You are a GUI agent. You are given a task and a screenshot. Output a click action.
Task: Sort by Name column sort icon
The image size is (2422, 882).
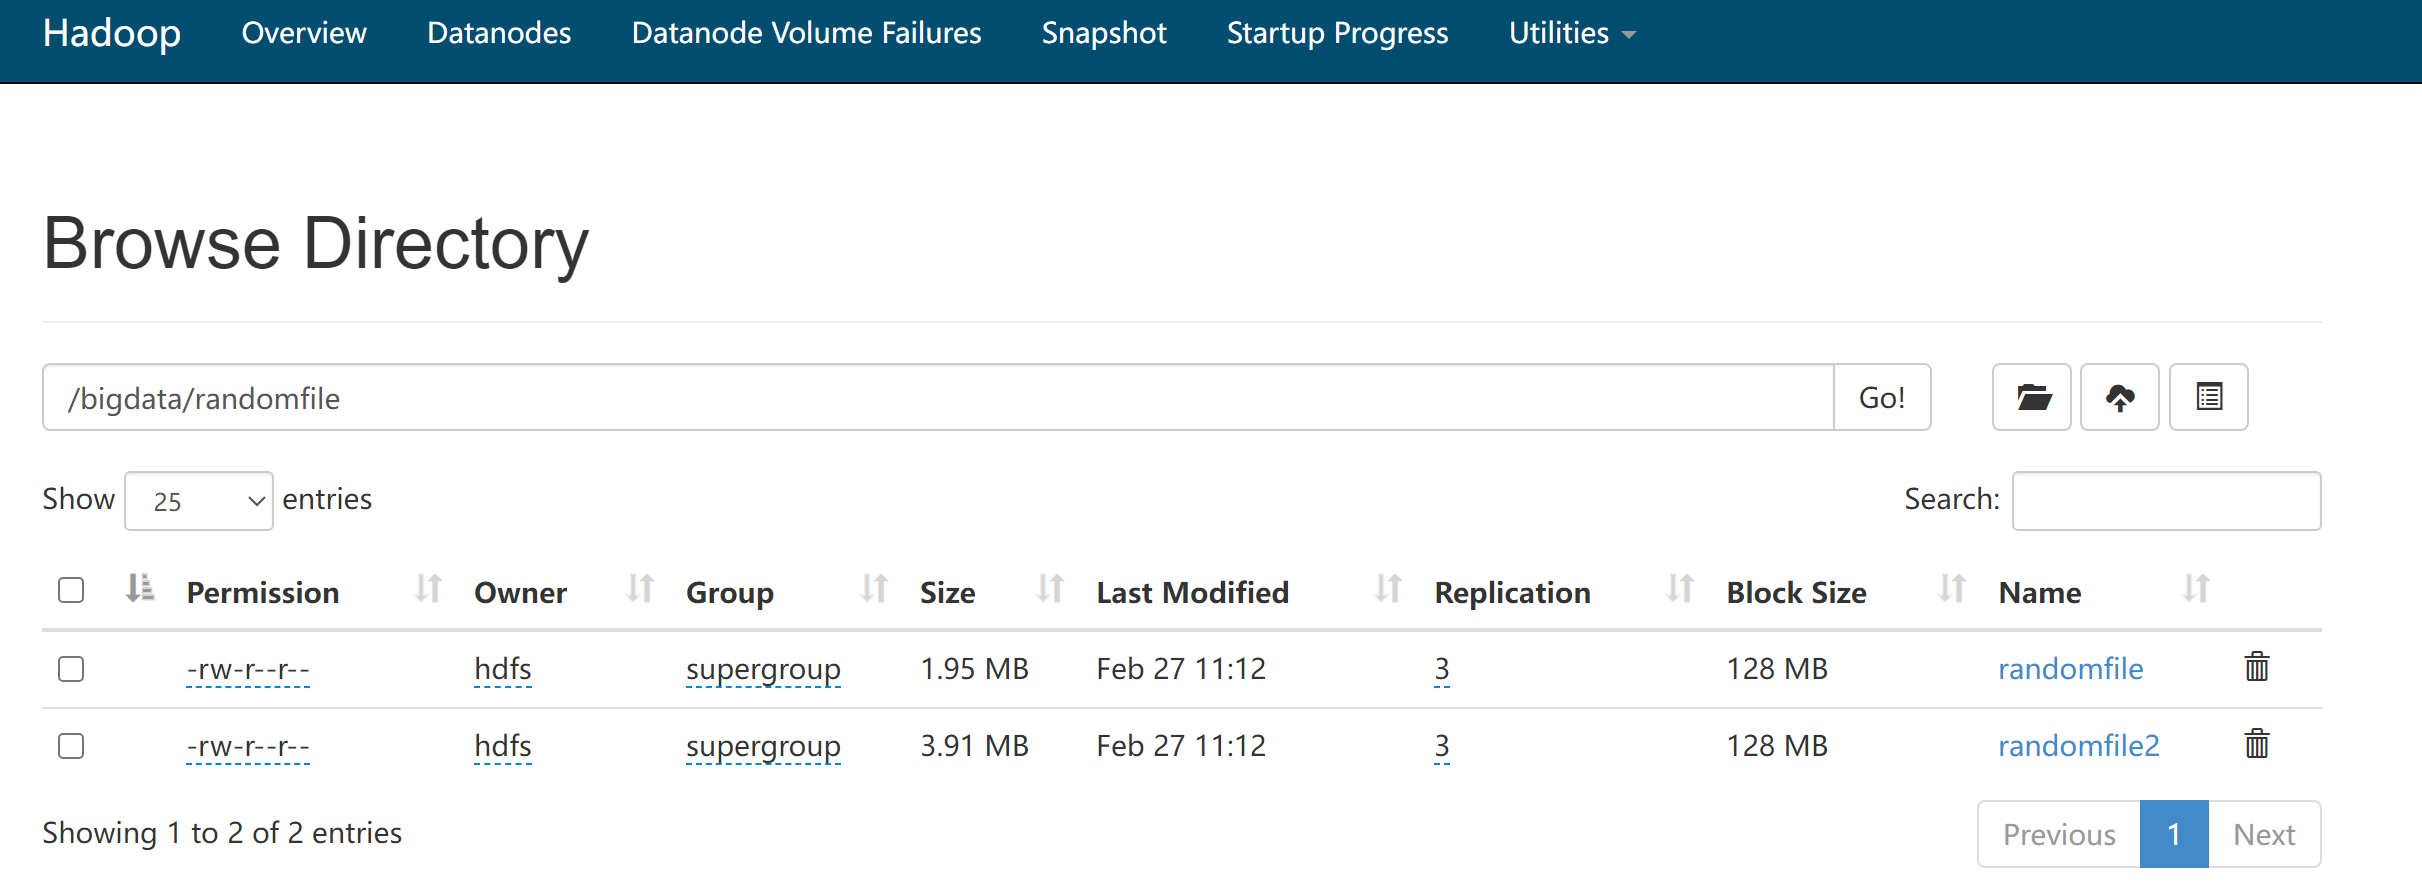(2196, 589)
